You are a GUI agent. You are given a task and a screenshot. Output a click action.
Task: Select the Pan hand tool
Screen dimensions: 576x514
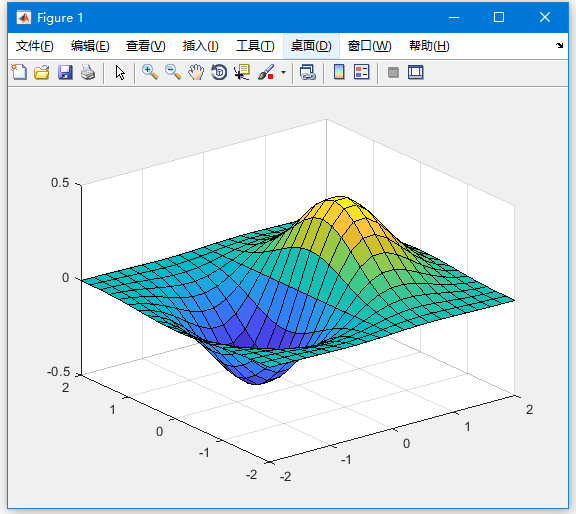196,72
